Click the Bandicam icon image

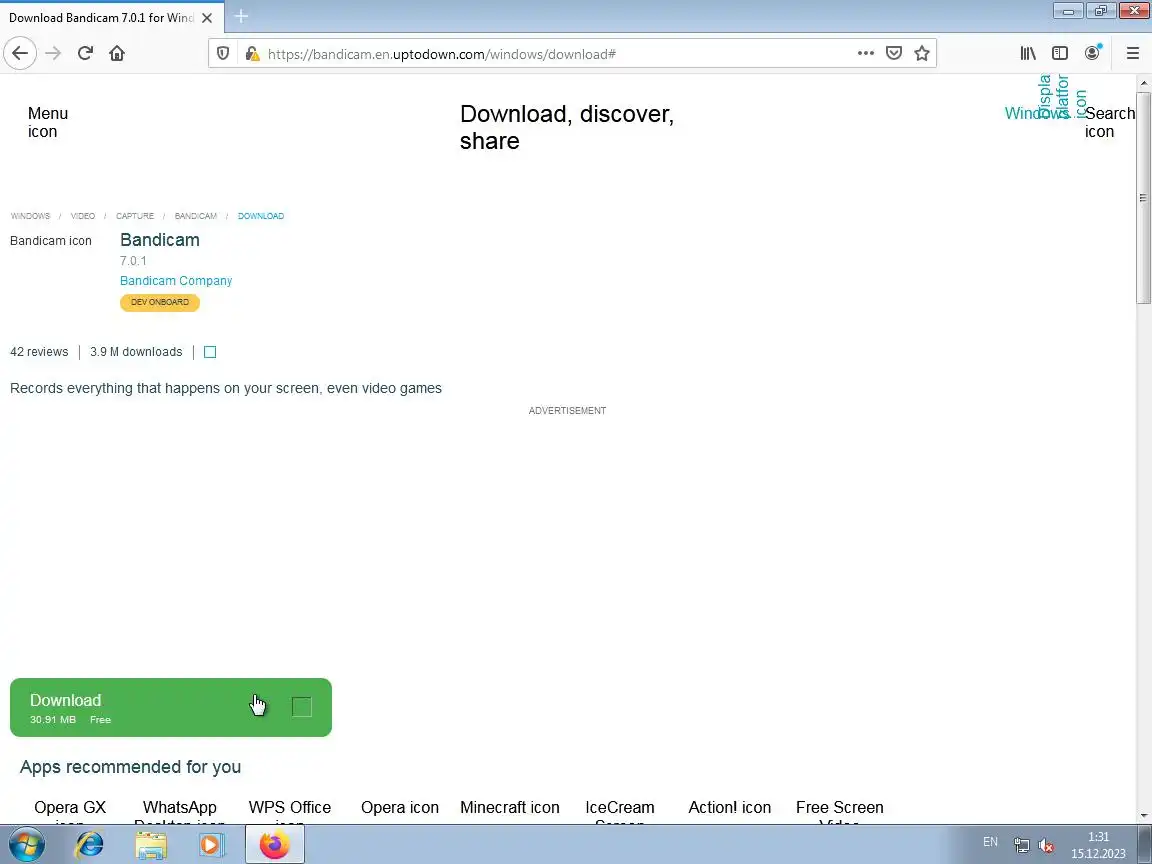51,240
